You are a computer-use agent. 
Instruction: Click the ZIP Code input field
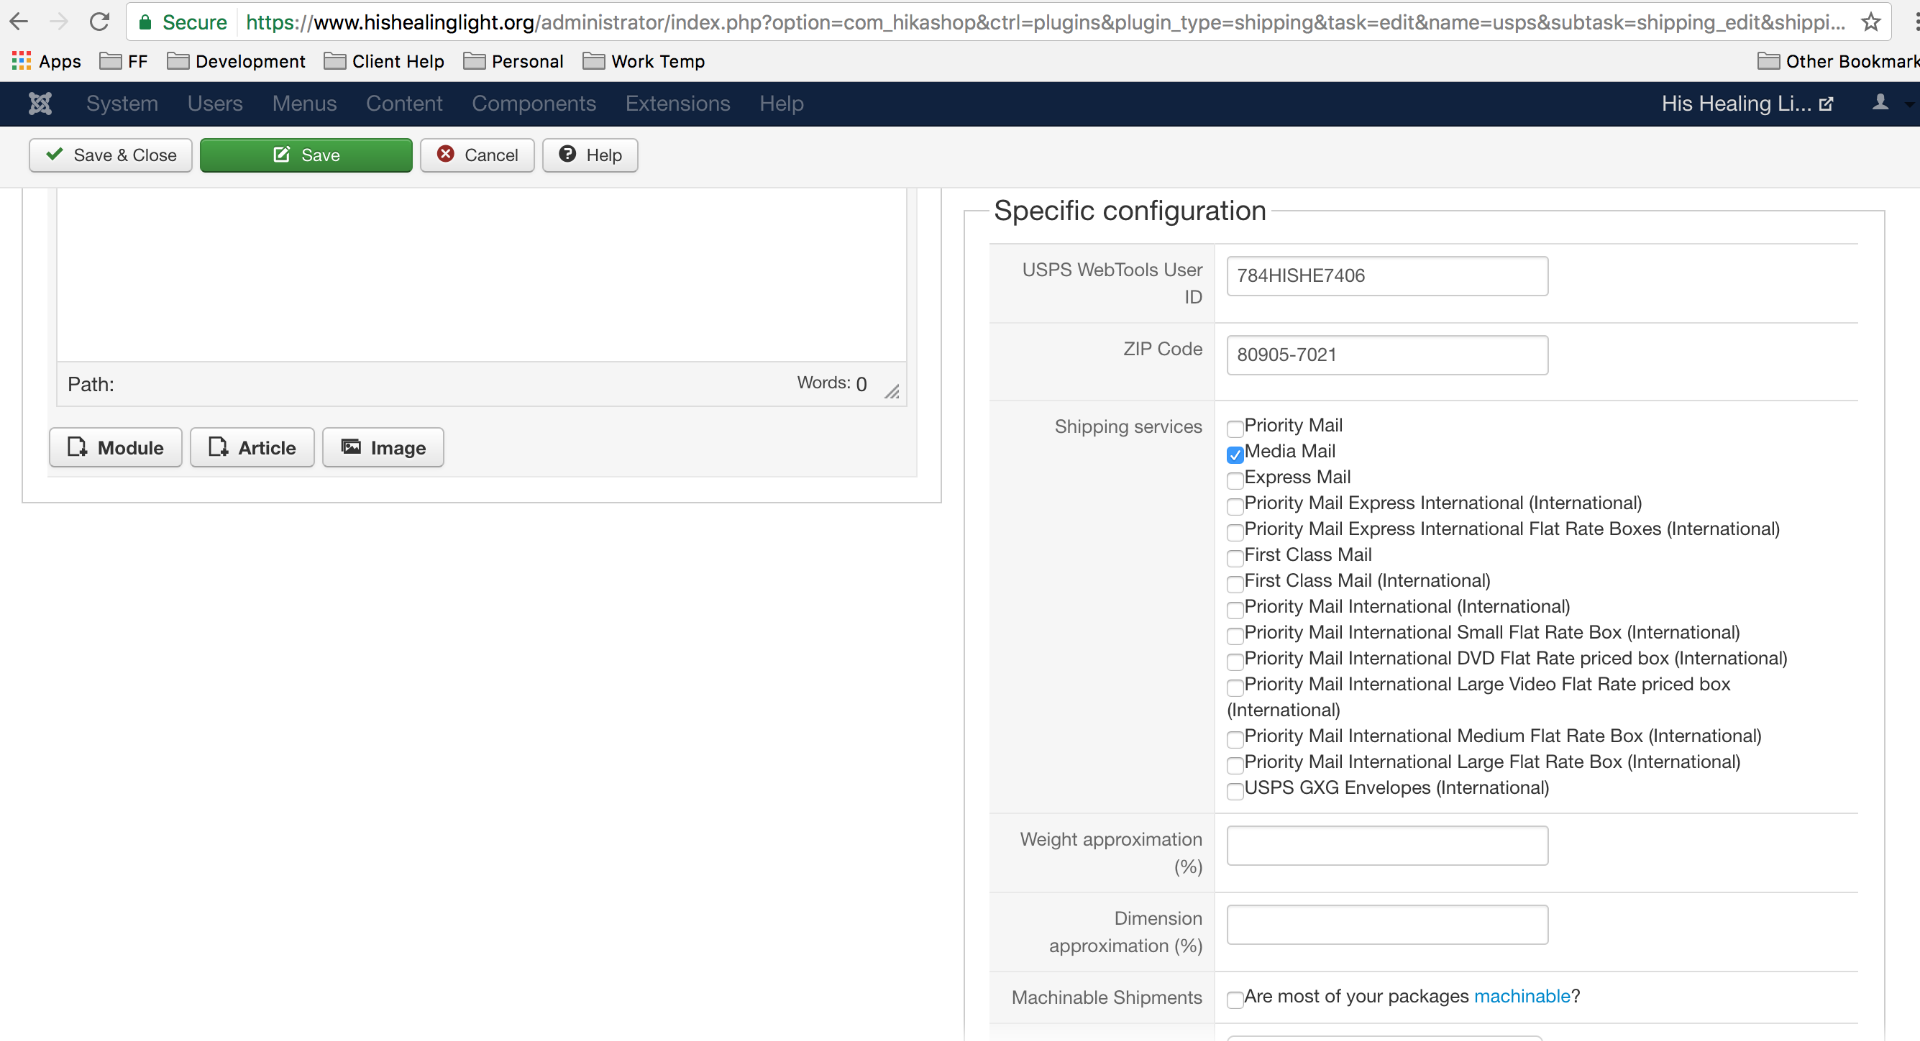click(1387, 355)
